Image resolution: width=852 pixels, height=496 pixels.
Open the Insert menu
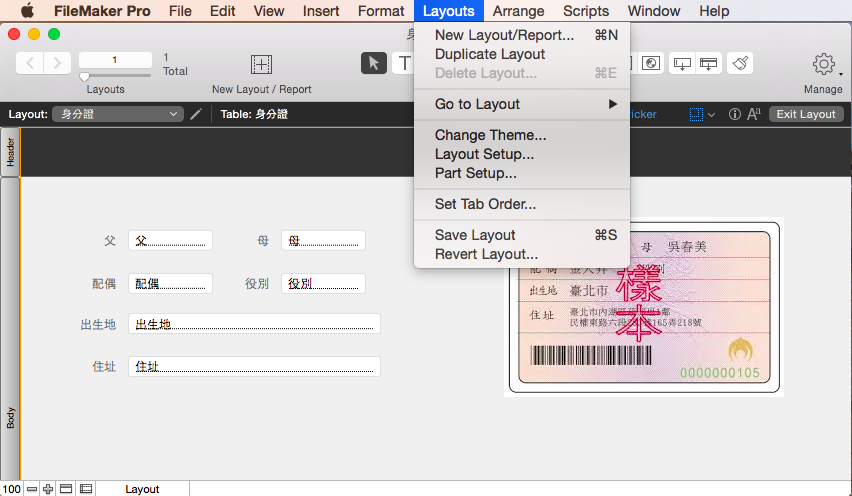(321, 11)
